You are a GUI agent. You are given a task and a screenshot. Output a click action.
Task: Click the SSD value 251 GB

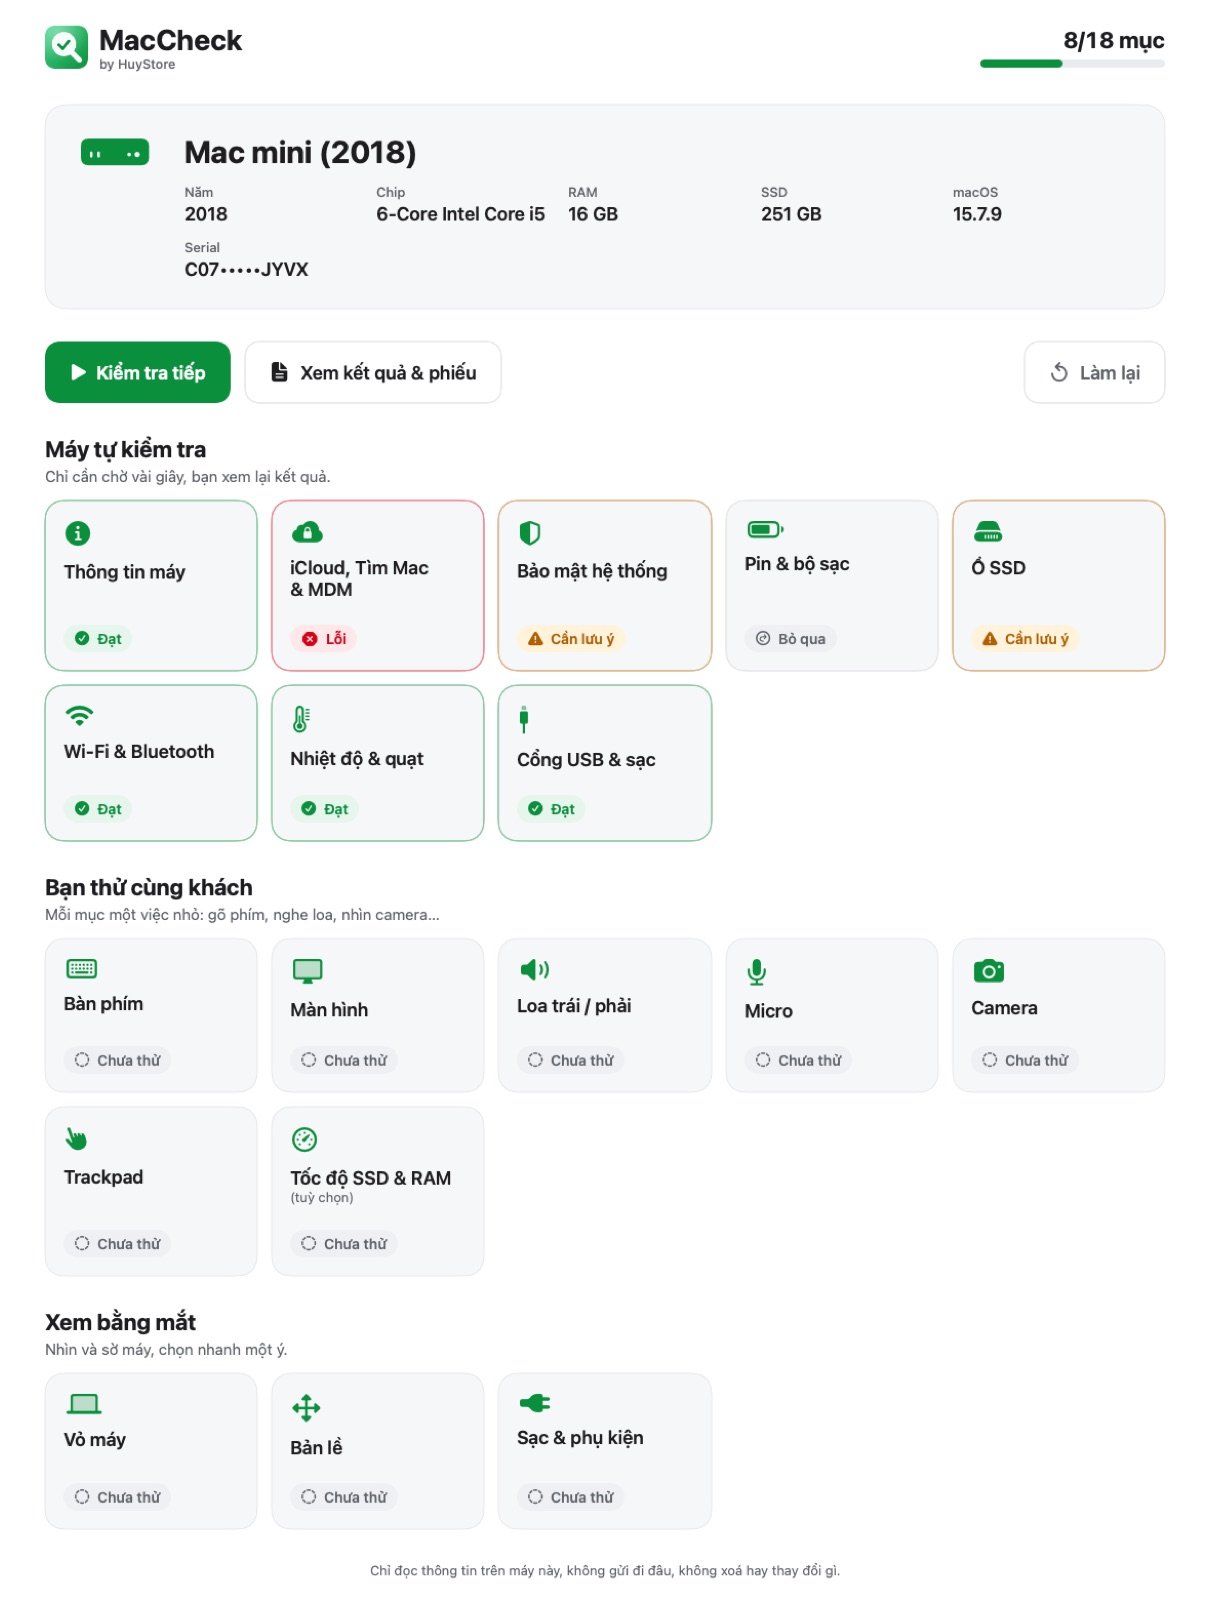click(x=791, y=214)
